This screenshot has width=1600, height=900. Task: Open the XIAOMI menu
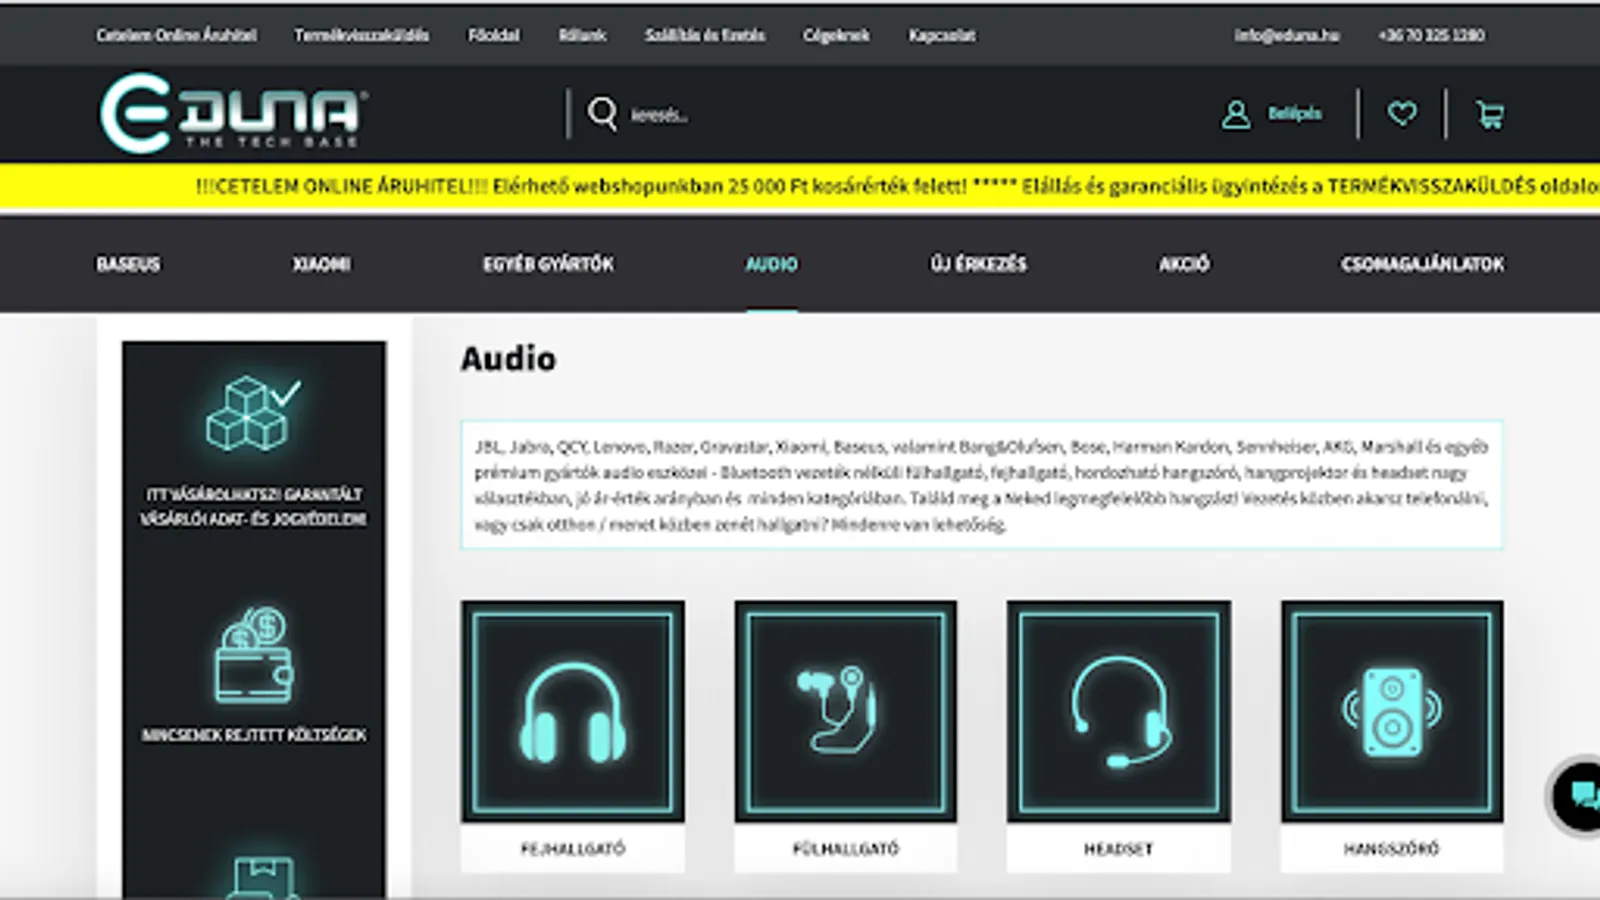tap(321, 264)
